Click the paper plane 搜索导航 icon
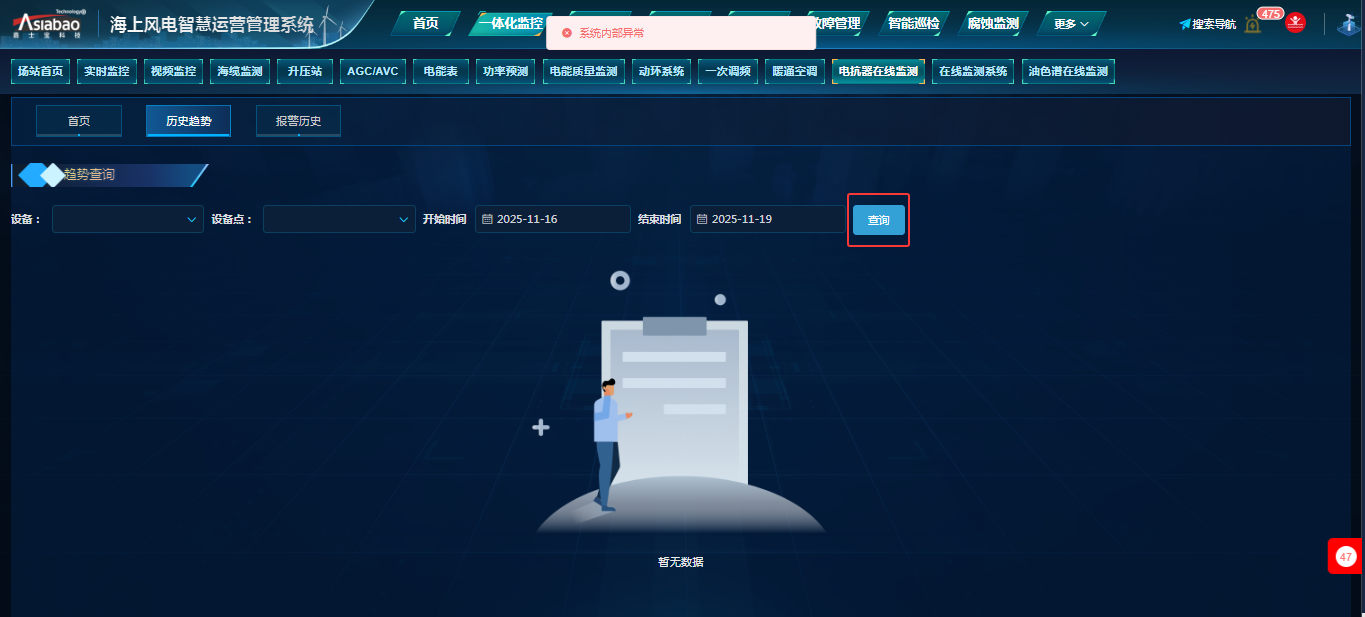The image size is (1365, 617). coord(1185,24)
